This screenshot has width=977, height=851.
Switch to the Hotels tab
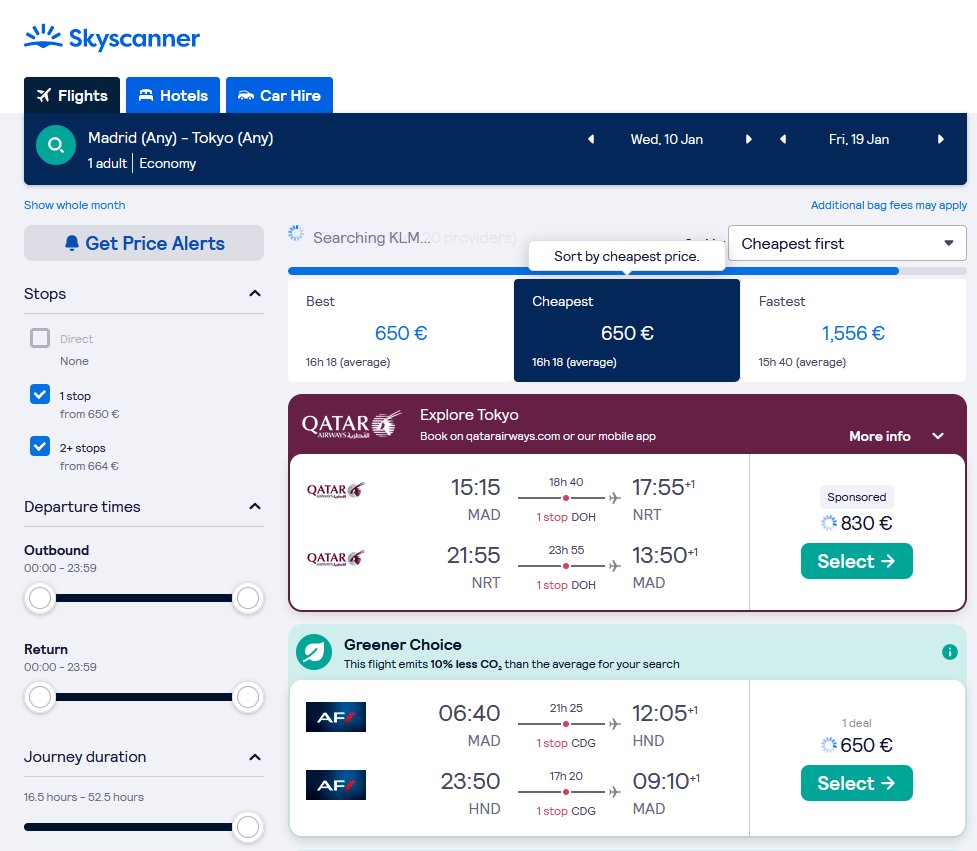point(173,96)
